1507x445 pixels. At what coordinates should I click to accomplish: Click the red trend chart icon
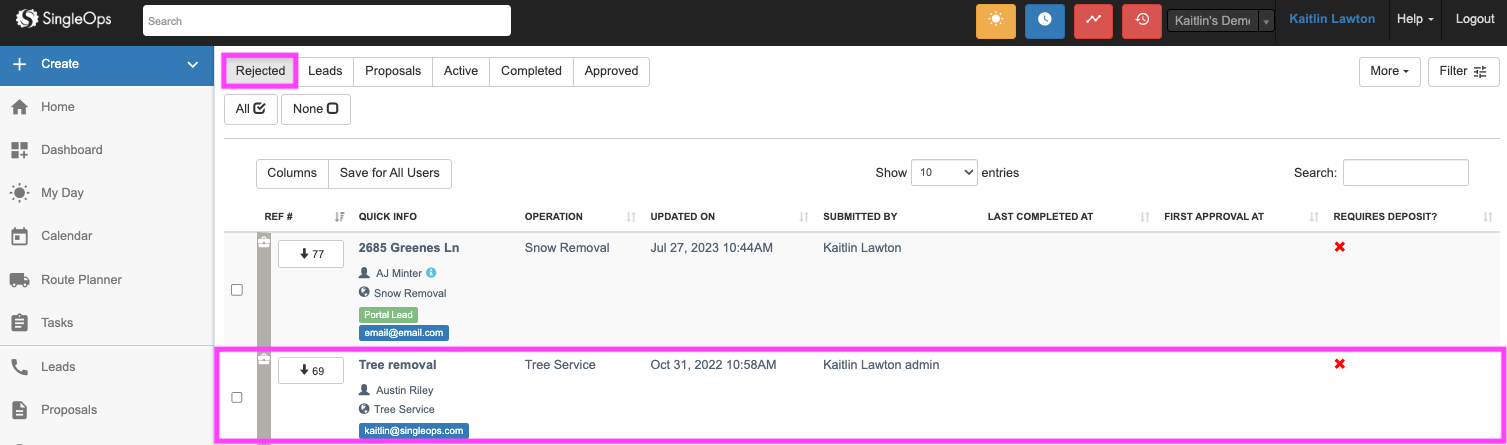[x=1093, y=20]
